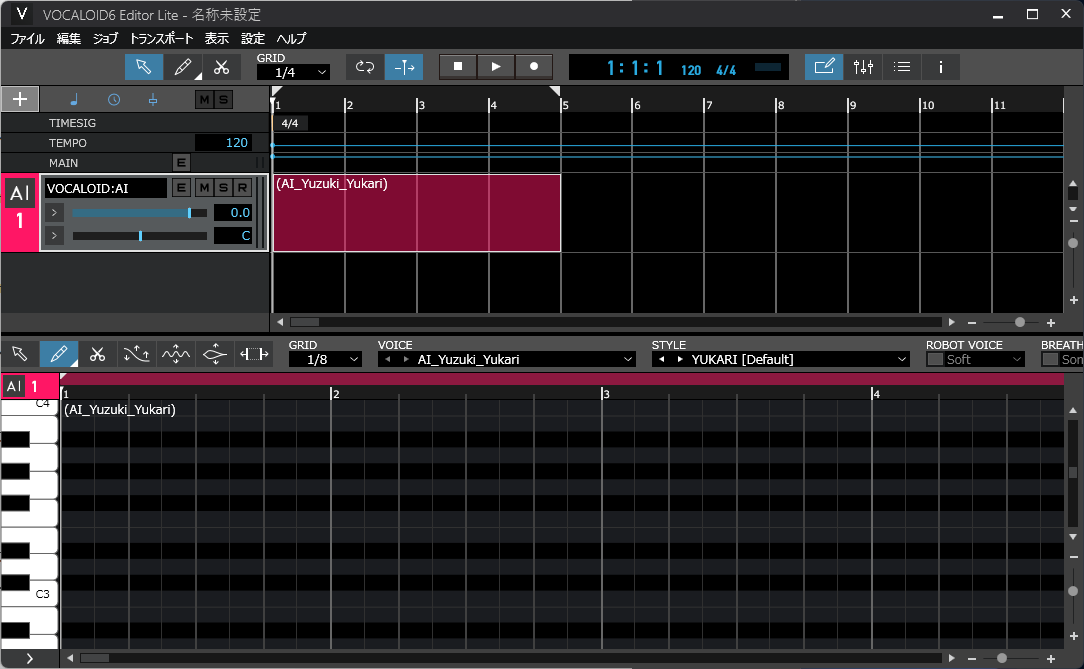
Task: Start playback with Play button
Action: tap(496, 66)
